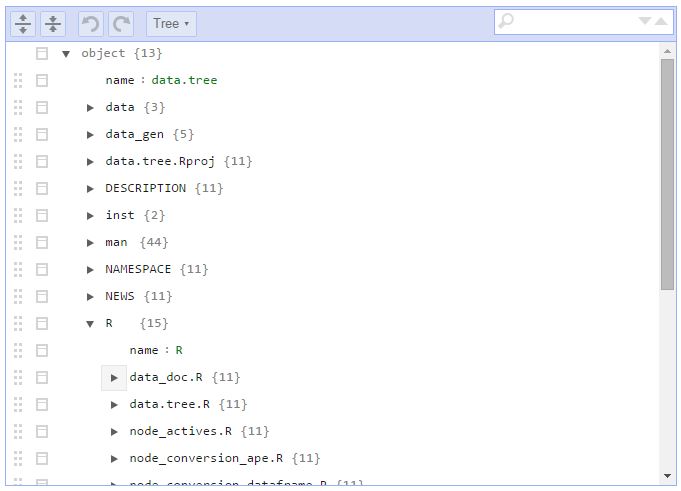The height and width of the screenshot is (491, 681).
Task: Click the redo arrow icon
Action: pyautogui.click(x=121, y=24)
